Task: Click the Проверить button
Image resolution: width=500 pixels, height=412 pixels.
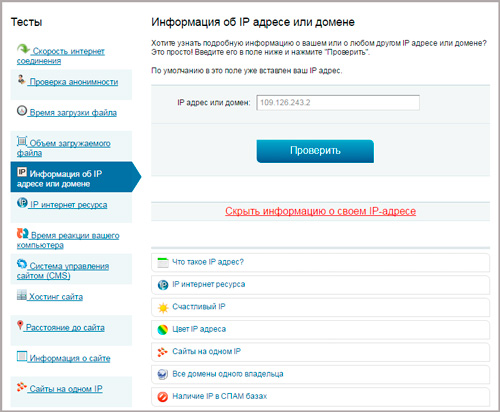Action: click(315, 151)
